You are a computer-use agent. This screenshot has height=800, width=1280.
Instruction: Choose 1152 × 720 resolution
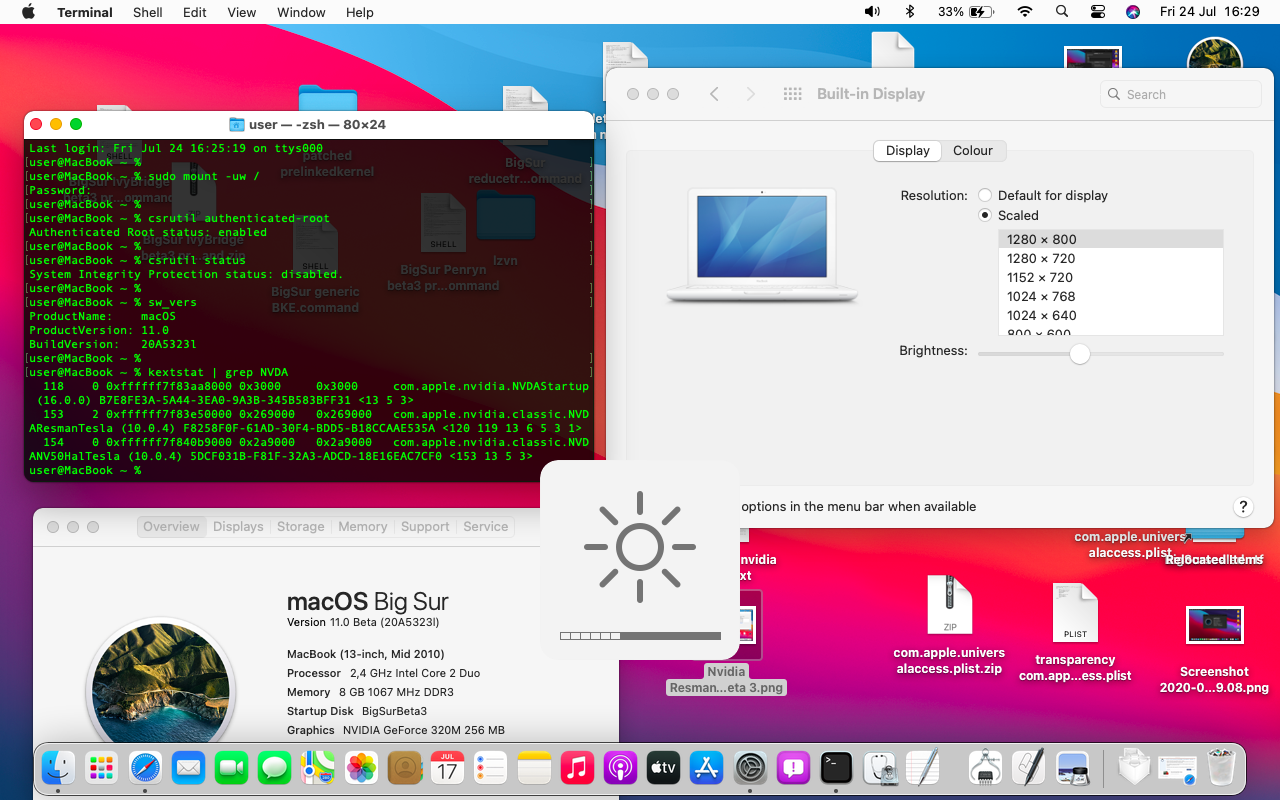[1111, 277]
